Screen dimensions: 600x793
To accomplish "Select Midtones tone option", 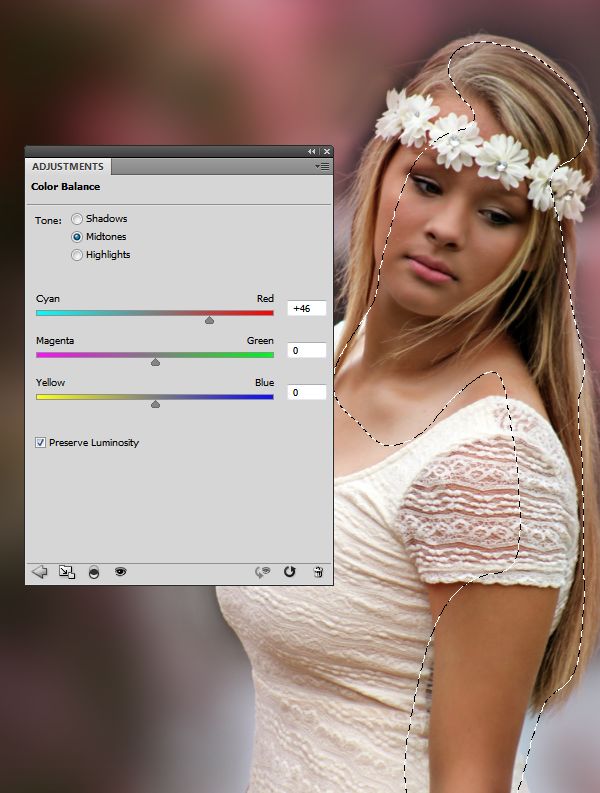I will coord(77,237).
